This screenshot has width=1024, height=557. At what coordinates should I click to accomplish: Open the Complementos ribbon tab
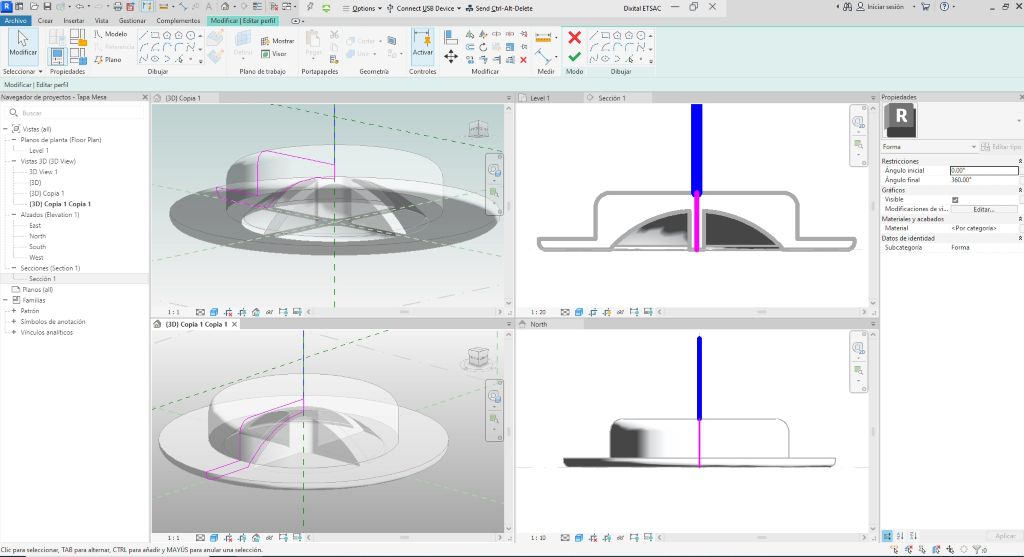coord(178,21)
